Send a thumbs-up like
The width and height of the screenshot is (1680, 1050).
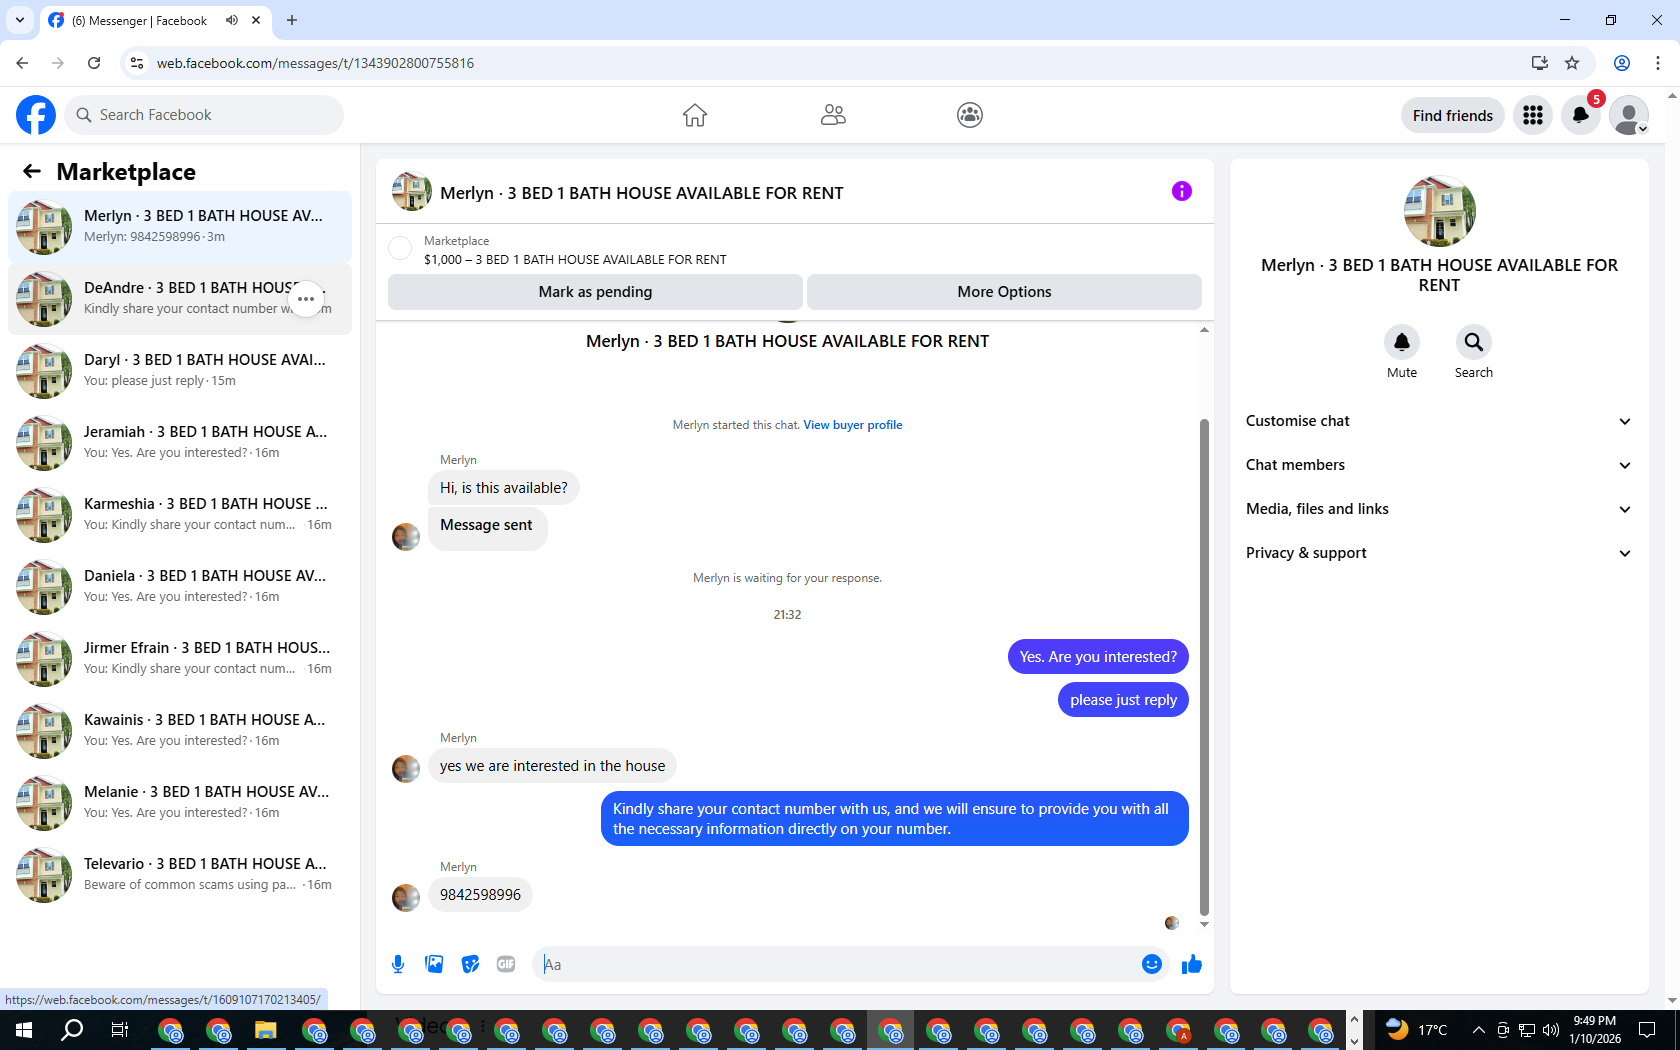pos(1192,964)
